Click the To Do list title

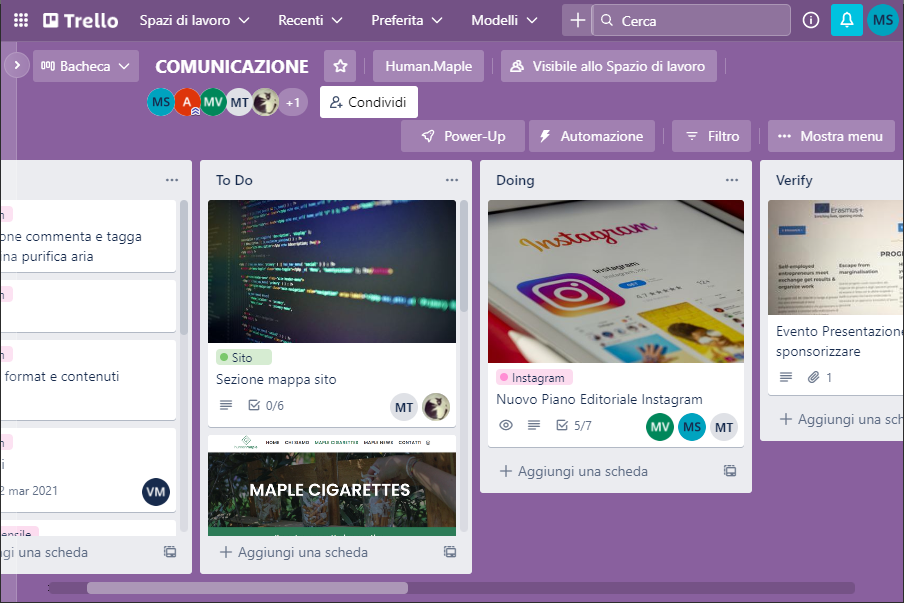point(235,180)
